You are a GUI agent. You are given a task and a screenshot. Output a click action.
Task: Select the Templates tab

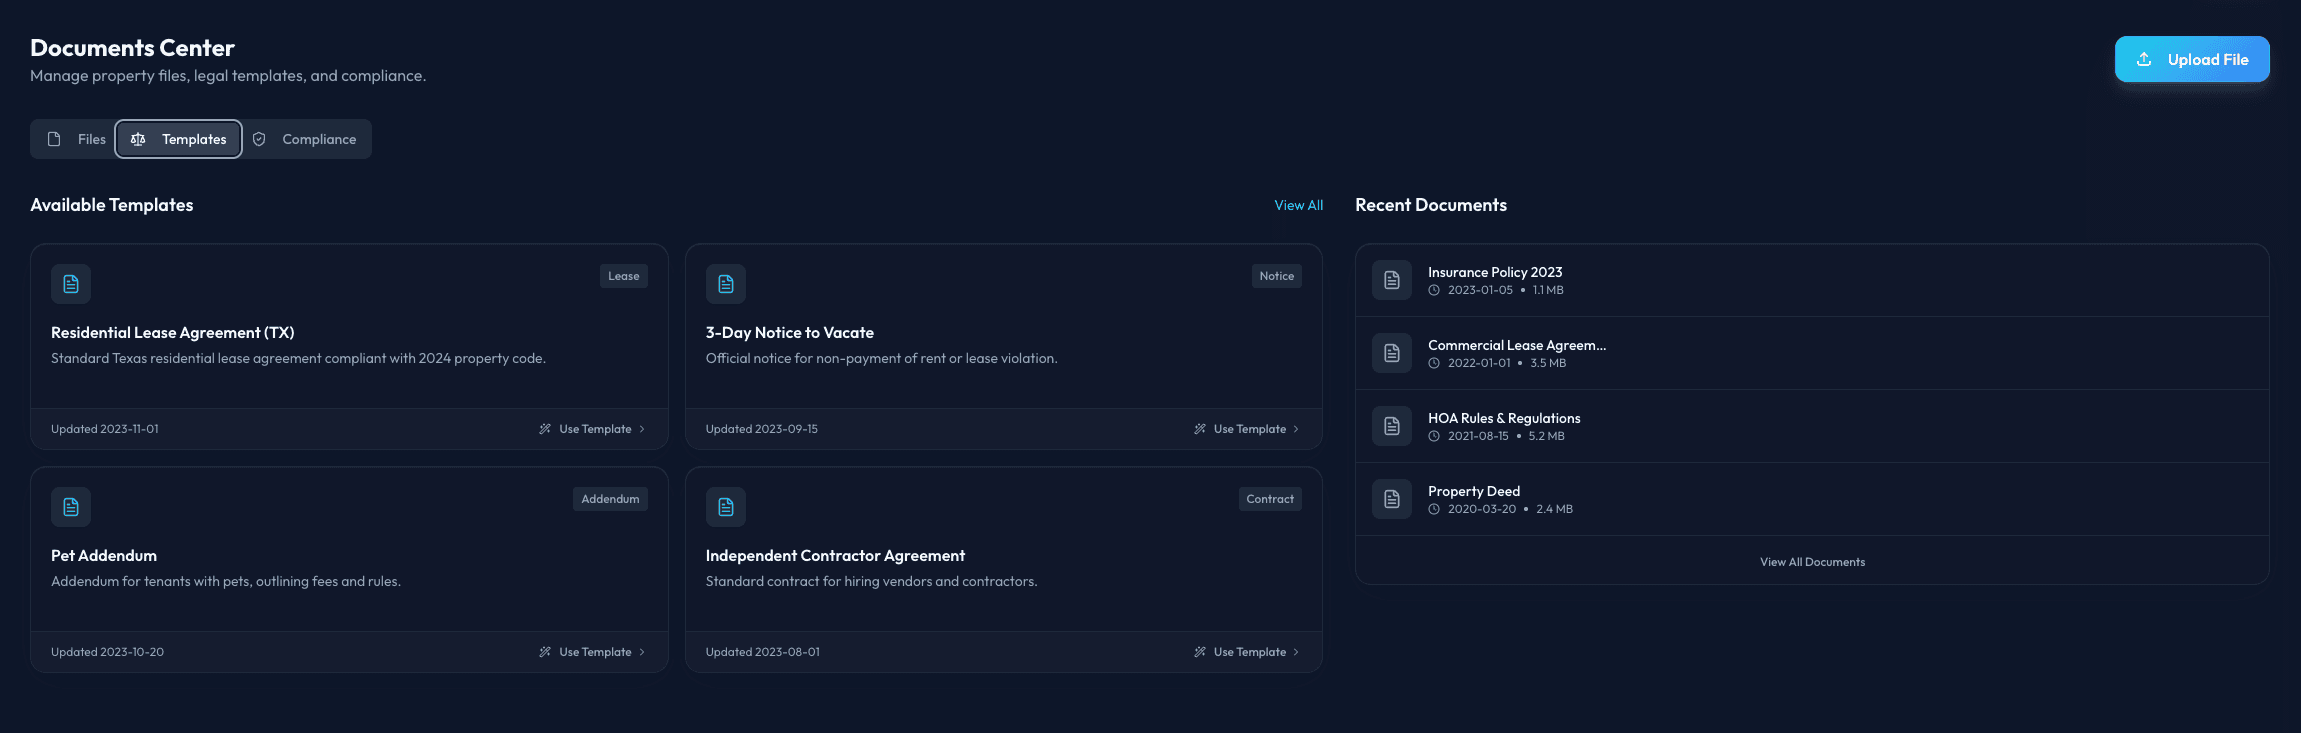(x=179, y=139)
